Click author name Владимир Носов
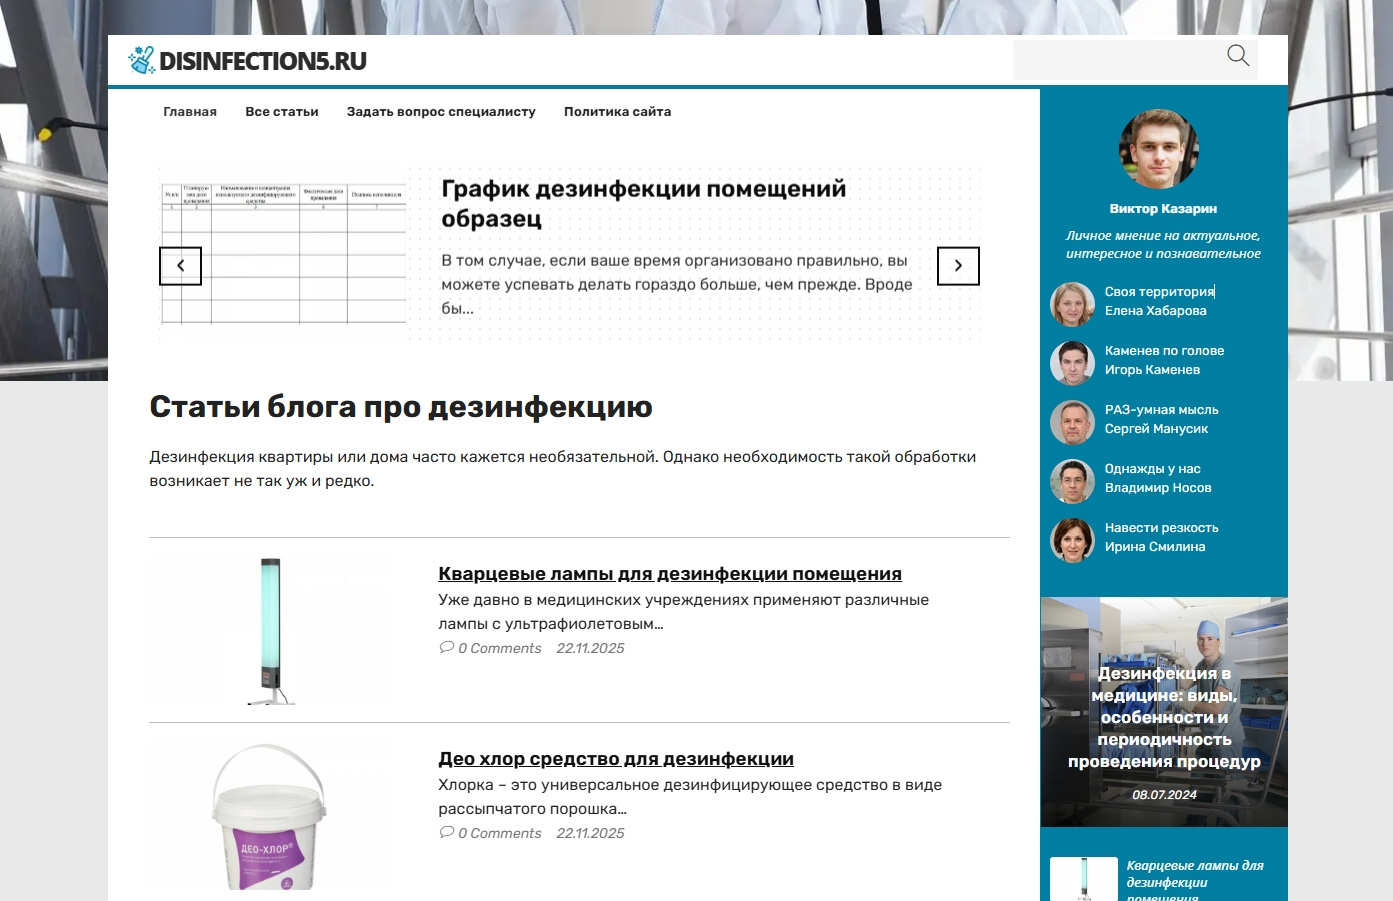The height and width of the screenshot is (901, 1393). (1158, 488)
